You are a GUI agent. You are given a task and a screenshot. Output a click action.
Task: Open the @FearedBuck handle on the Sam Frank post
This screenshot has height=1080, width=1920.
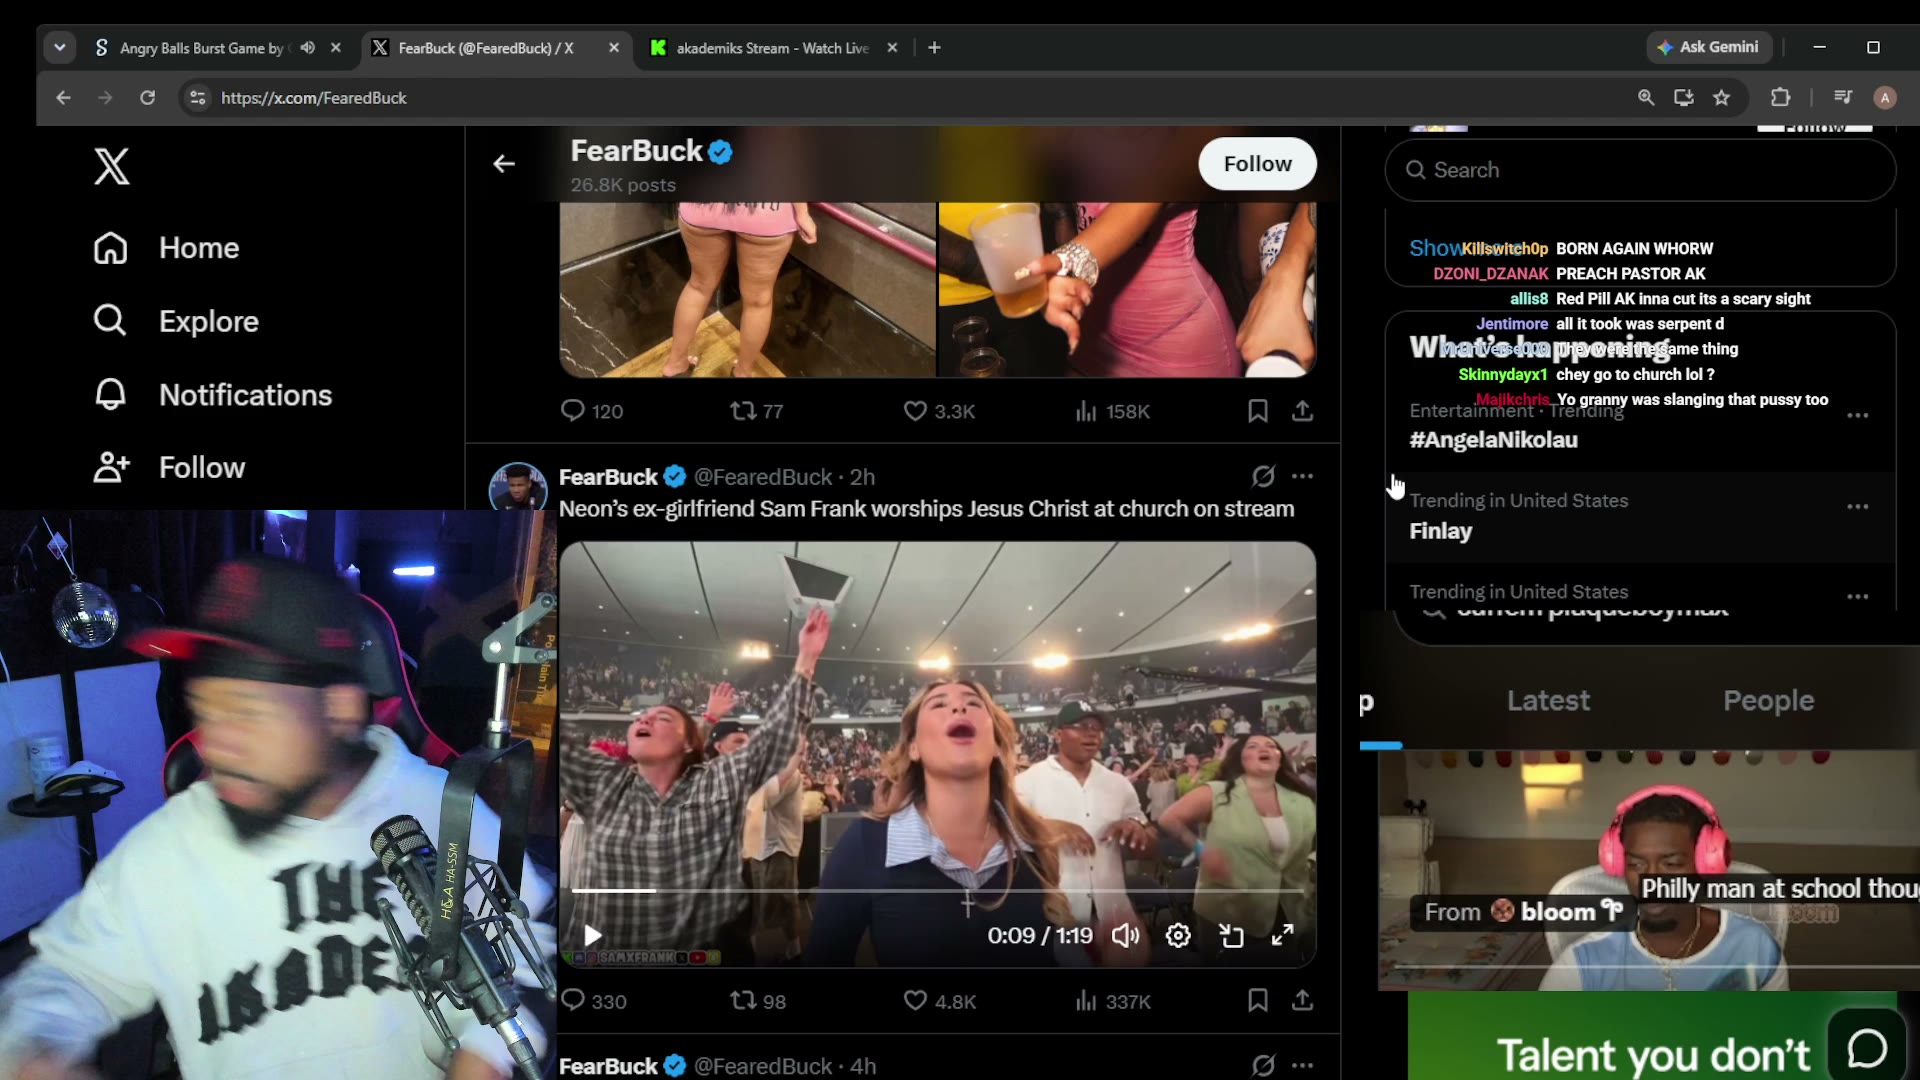pos(763,477)
